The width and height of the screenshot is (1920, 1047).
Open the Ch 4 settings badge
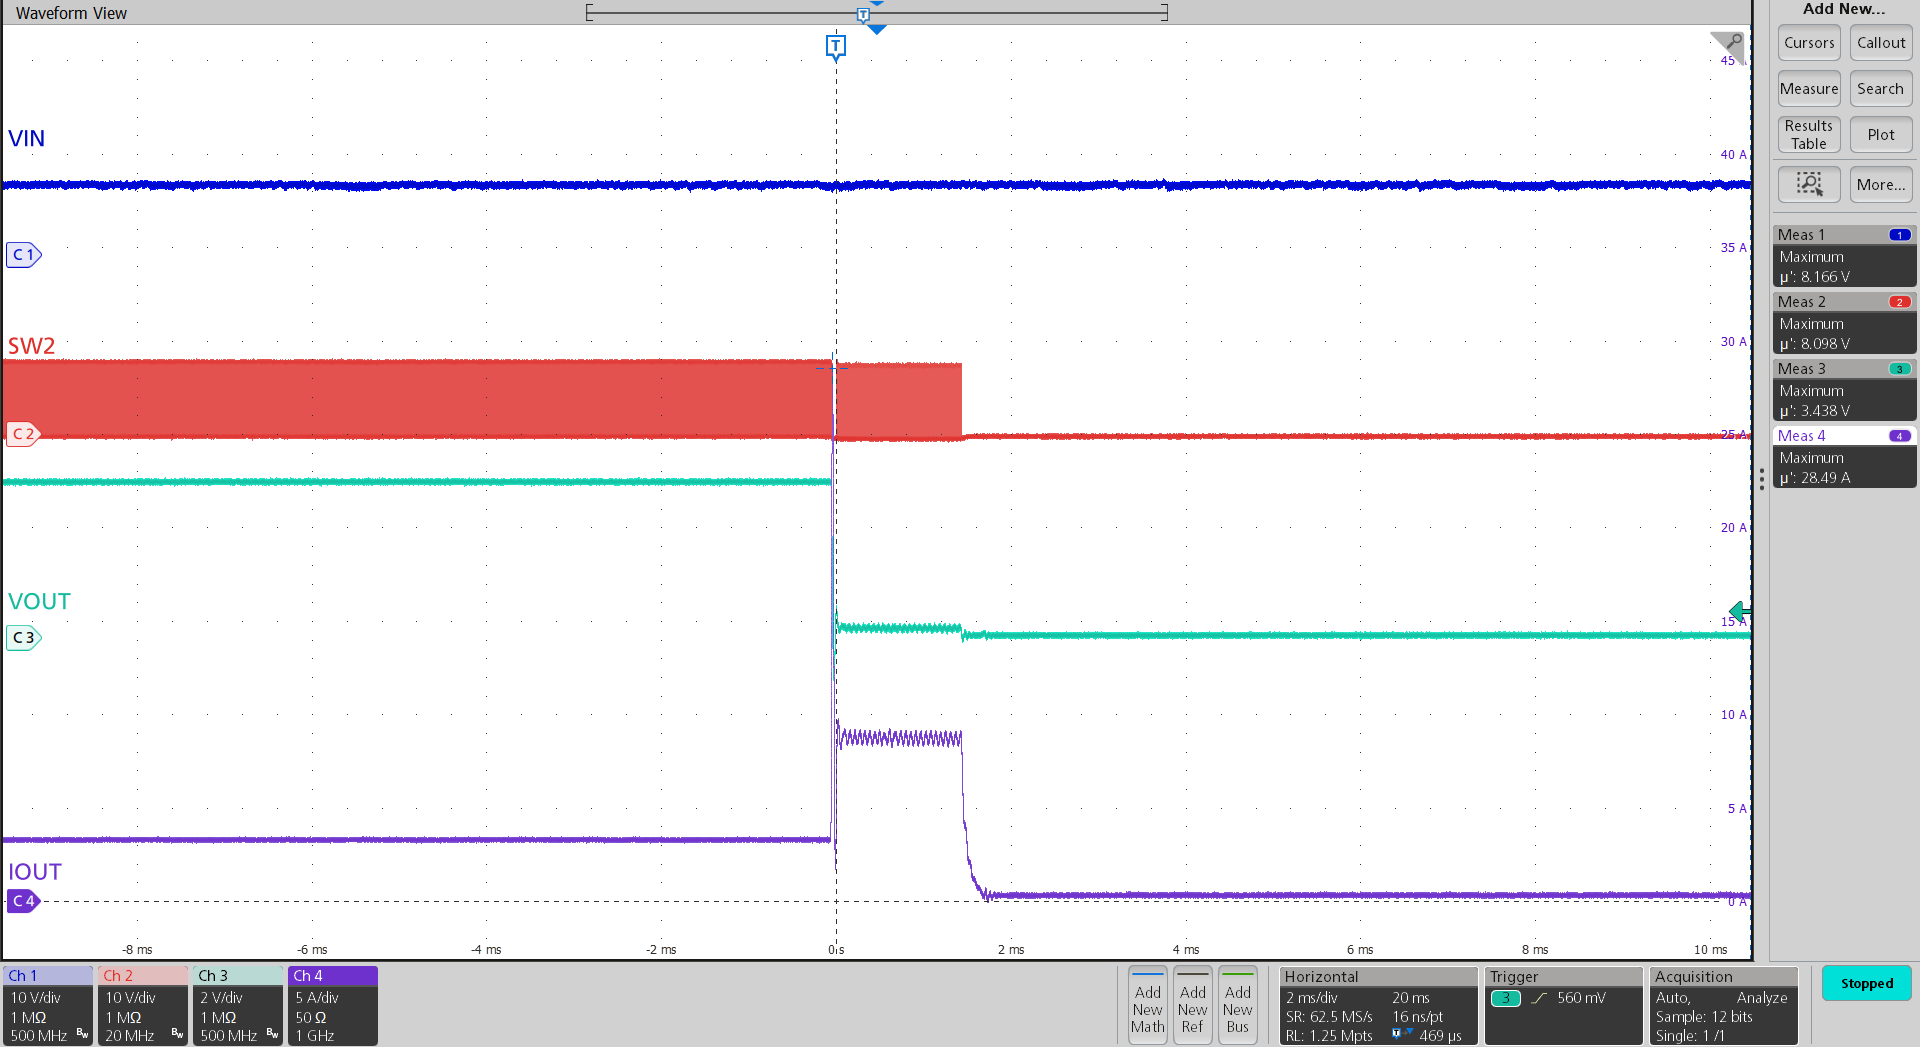(333, 1006)
